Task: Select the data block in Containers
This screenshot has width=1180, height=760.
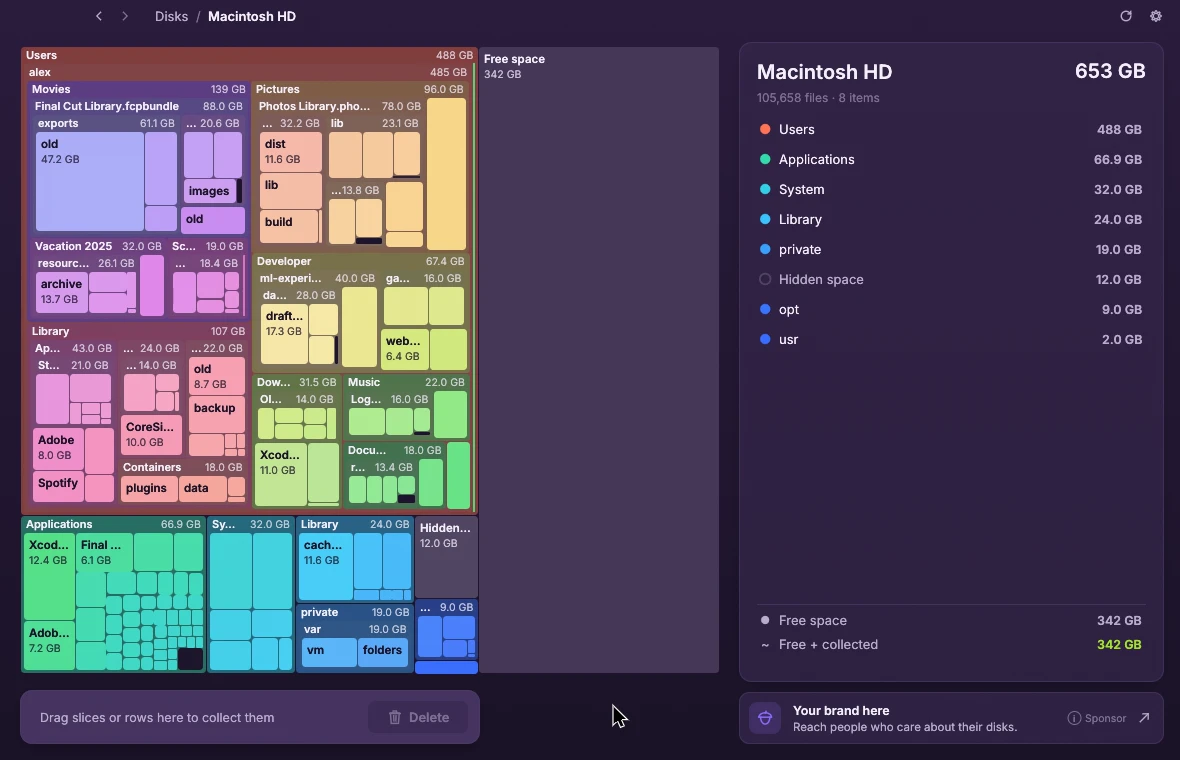Action: tap(202, 488)
